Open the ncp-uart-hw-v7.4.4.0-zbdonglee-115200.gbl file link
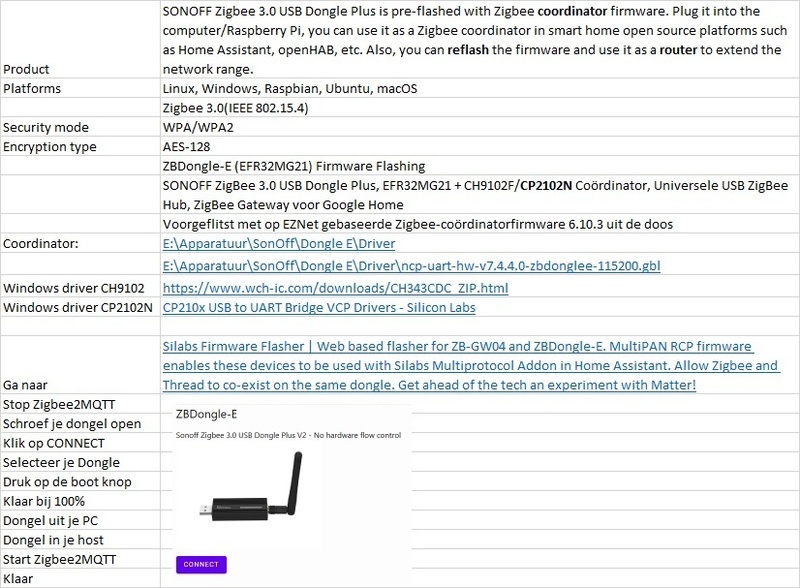The height and width of the screenshot is (588, 800). coord(411,265)
